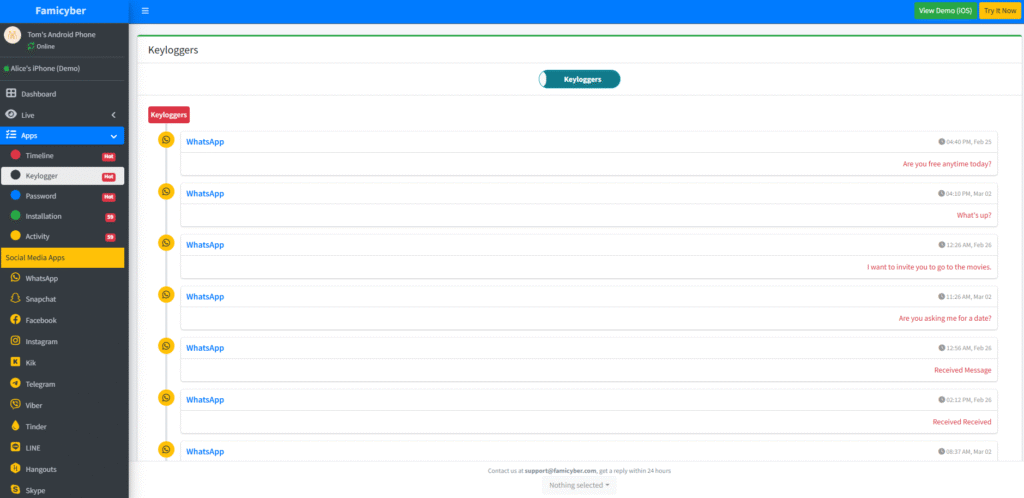Toggle the Keyloggers pill switch
This screenshot has height=498, width=1024.
click(579, 80)
